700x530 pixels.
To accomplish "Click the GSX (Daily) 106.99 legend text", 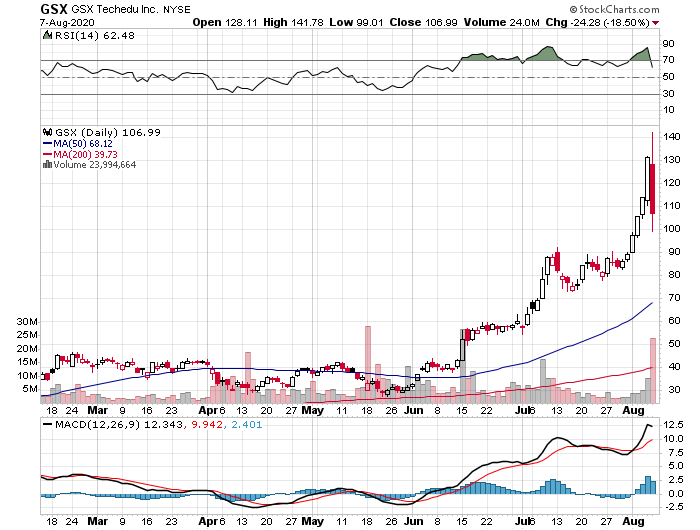I will [107, 132].
